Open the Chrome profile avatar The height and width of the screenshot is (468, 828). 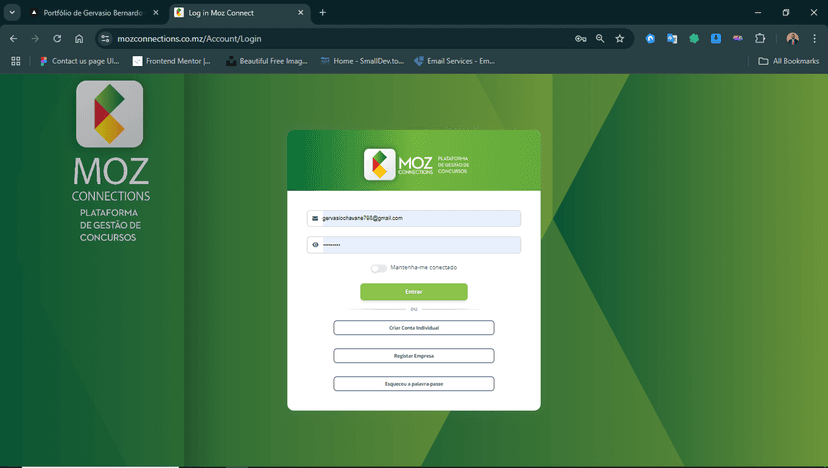tap(792, 39)
